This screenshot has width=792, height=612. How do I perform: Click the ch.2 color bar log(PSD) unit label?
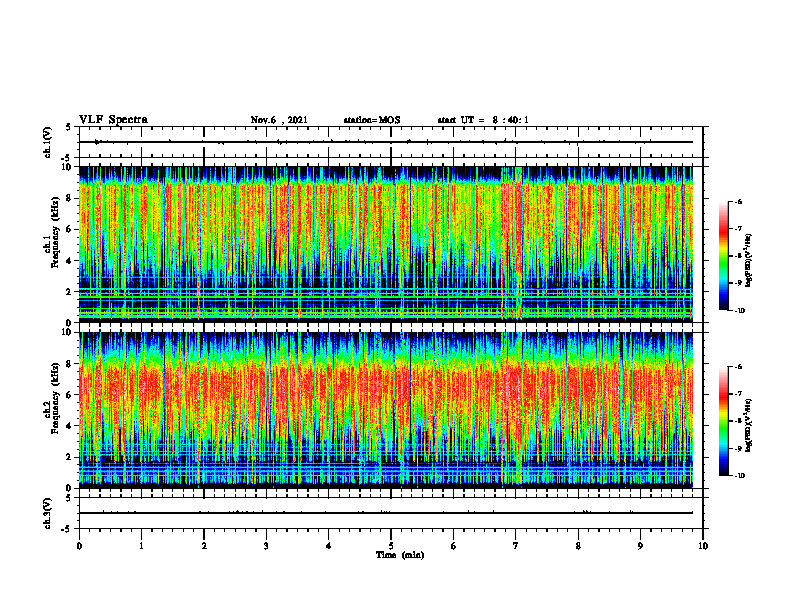749,426
